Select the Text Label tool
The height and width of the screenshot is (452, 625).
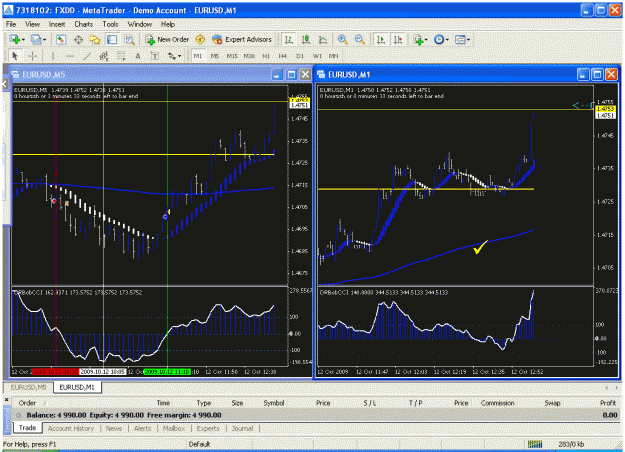155,56
